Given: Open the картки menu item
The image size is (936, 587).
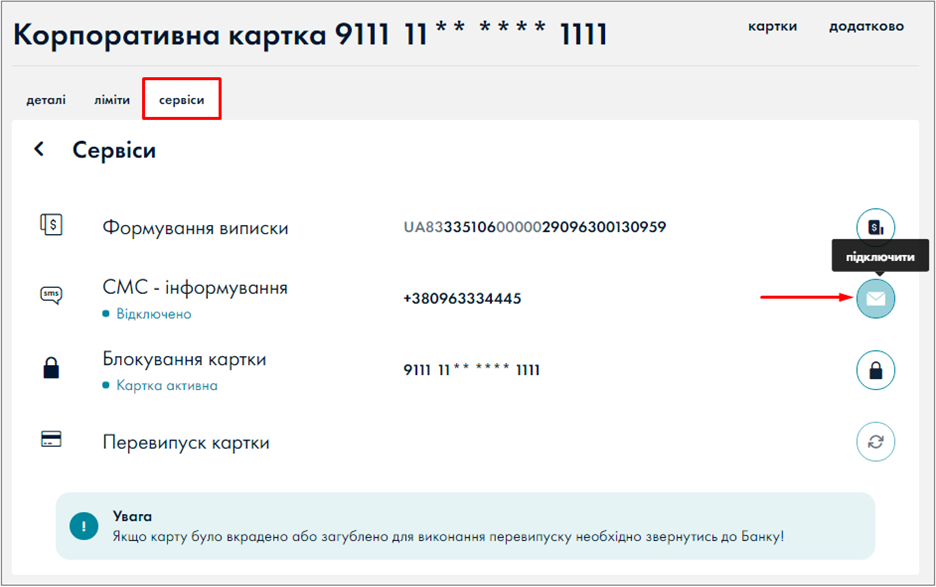Looking at the screenshot, I should tap(772, 27).
